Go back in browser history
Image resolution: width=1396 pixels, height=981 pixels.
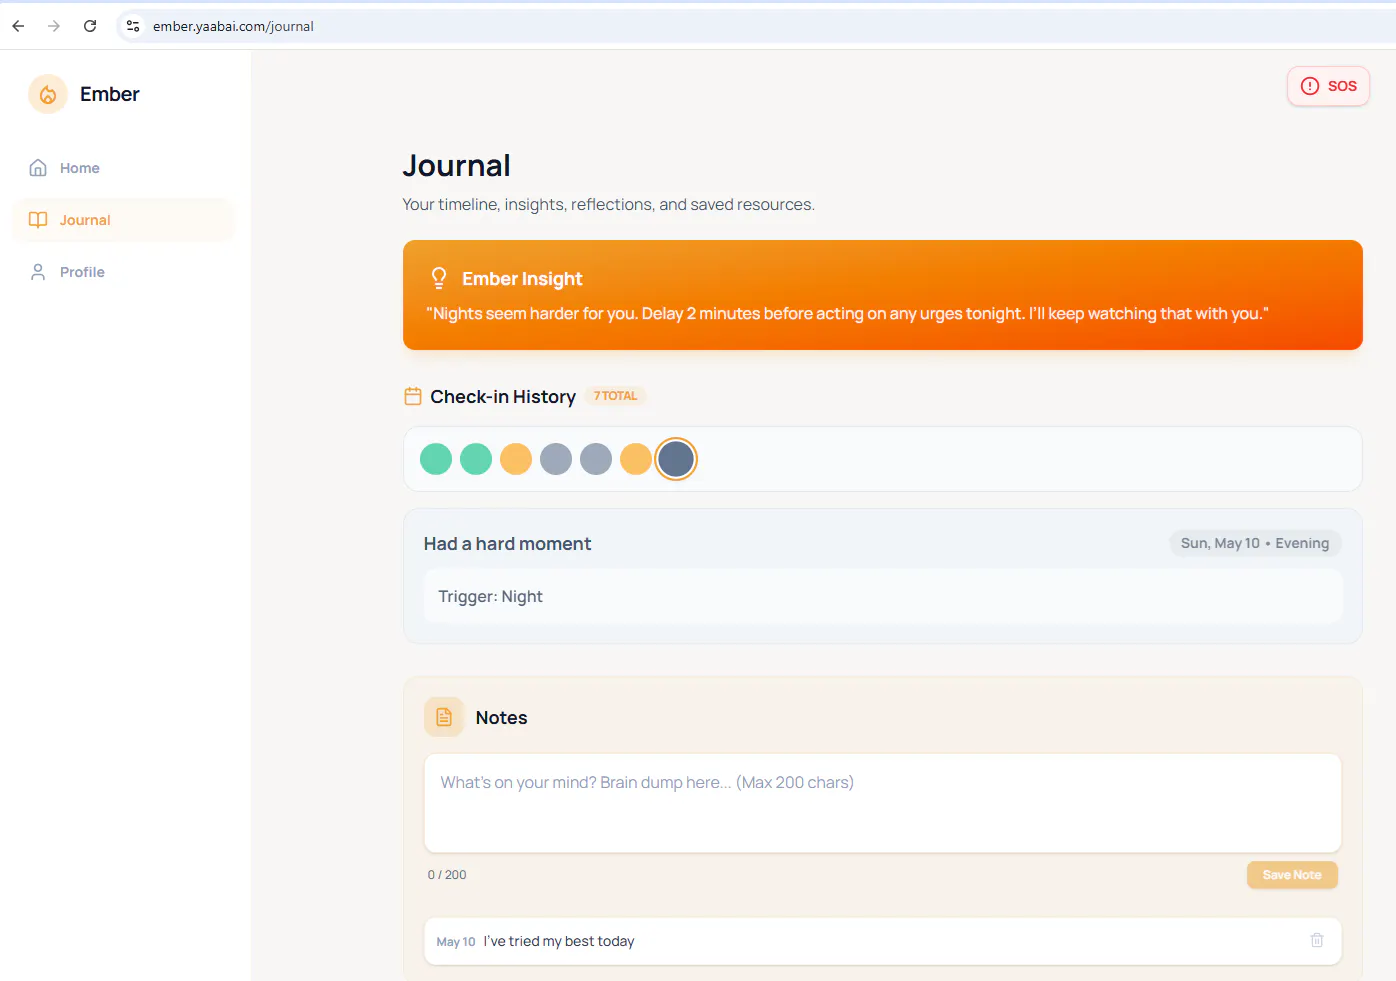pyautogui.click(x=18, y=26)
